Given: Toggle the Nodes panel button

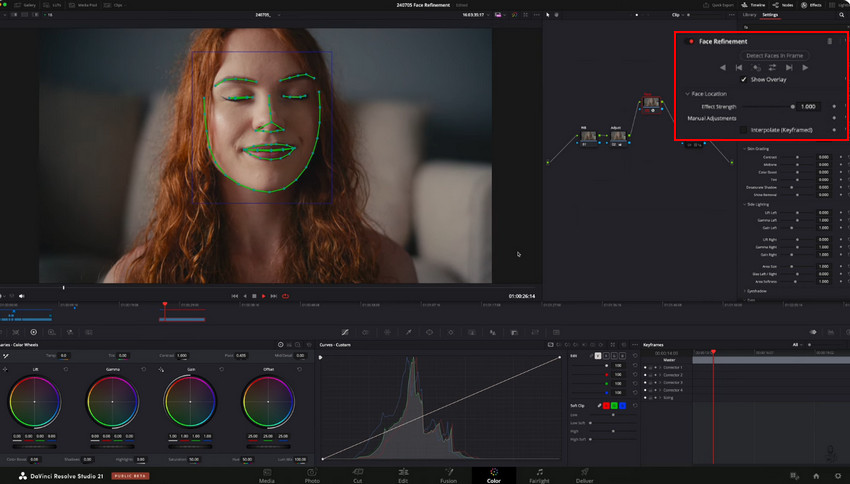Looking at the screenshot, I should pyautogui.click(x=783, y=5).
